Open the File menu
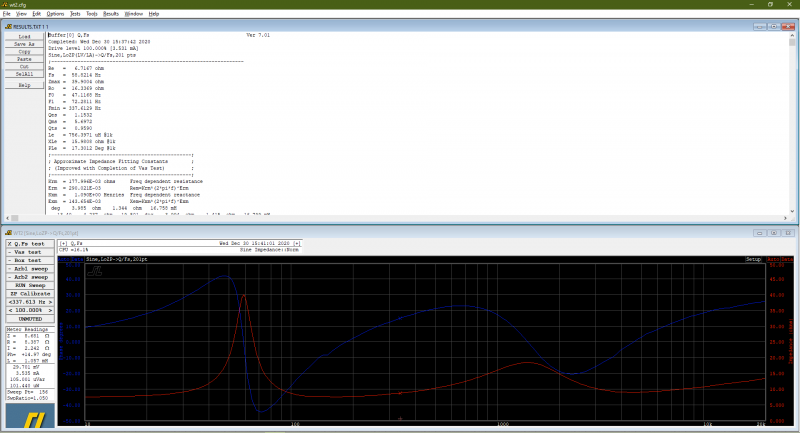 7,14
